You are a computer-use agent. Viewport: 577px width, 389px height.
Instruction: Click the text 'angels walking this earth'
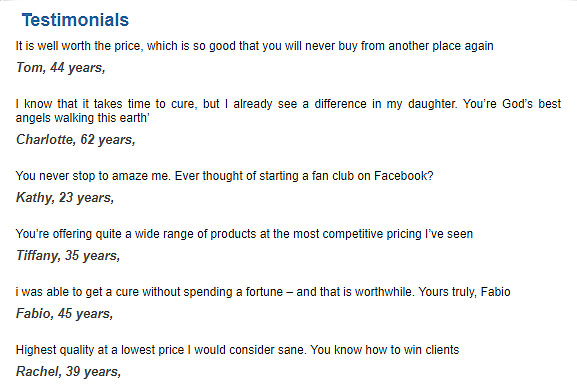[x=82, y=118]
